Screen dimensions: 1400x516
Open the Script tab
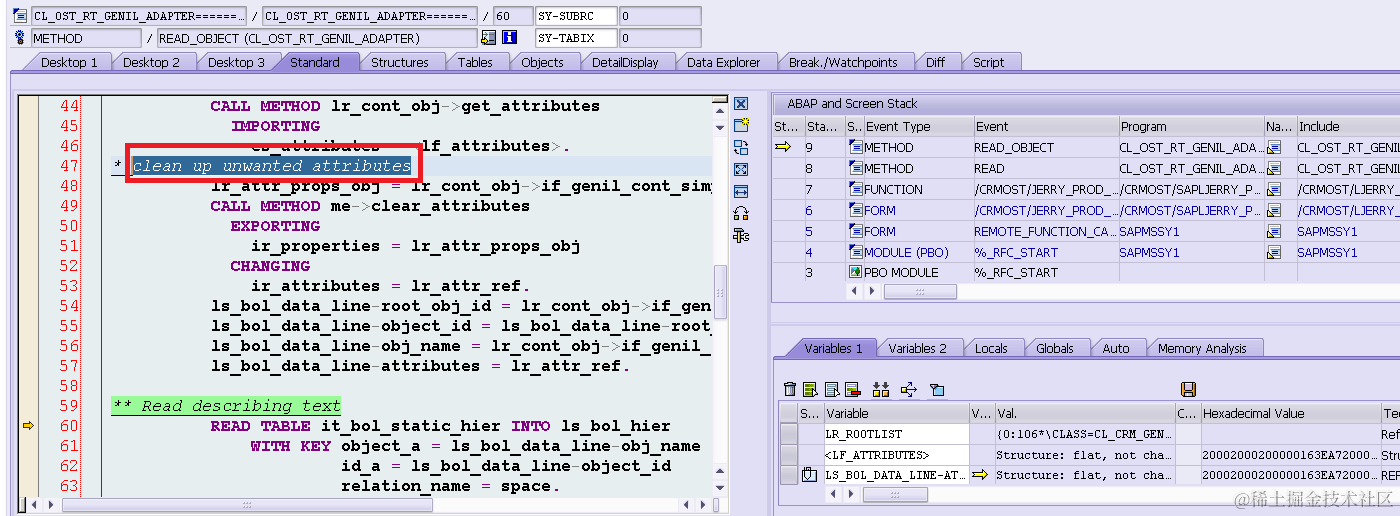(x=988, y=62)
